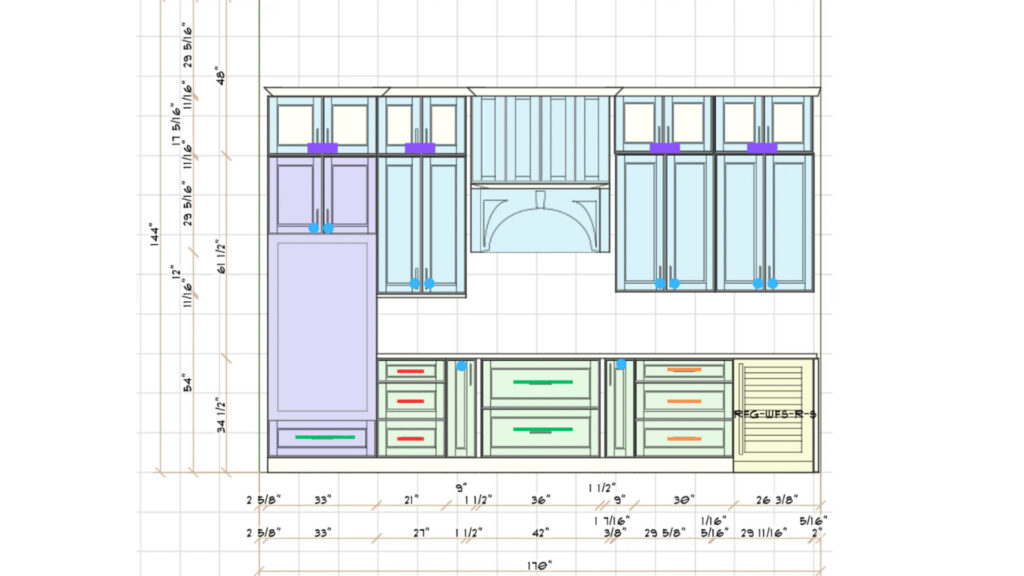Select the 61 1/2" vertical dimension
Viewport: 1024px width, 576px height.
point(221,256)
